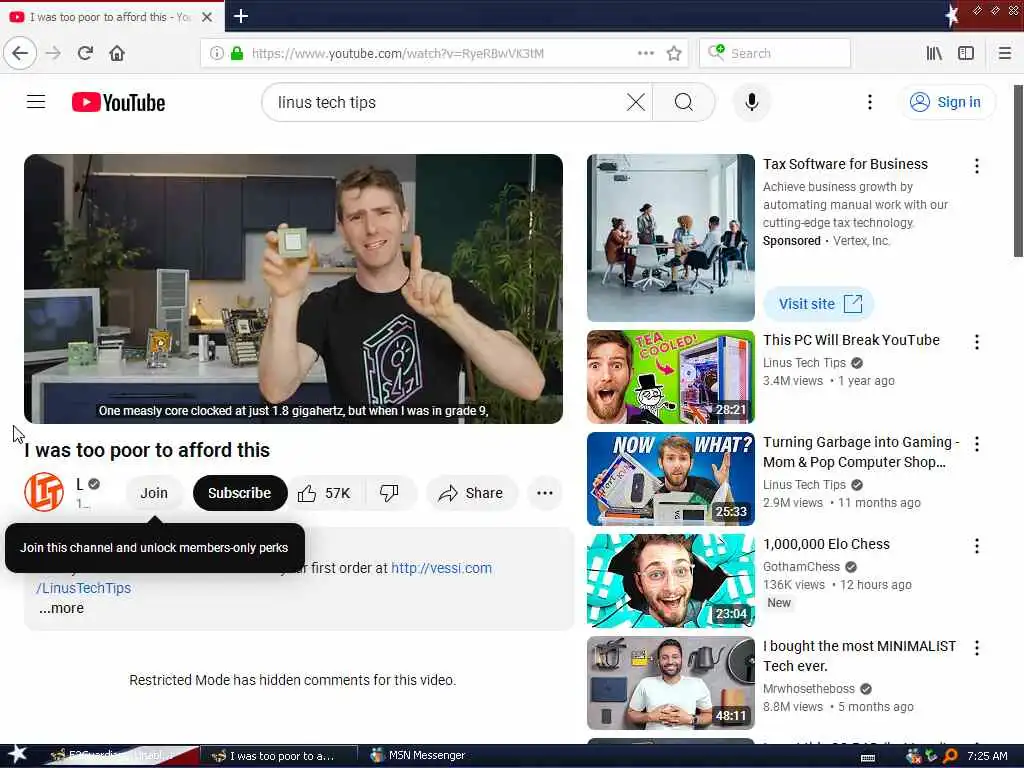Dislike the video with thumbs down

(389, 493)
